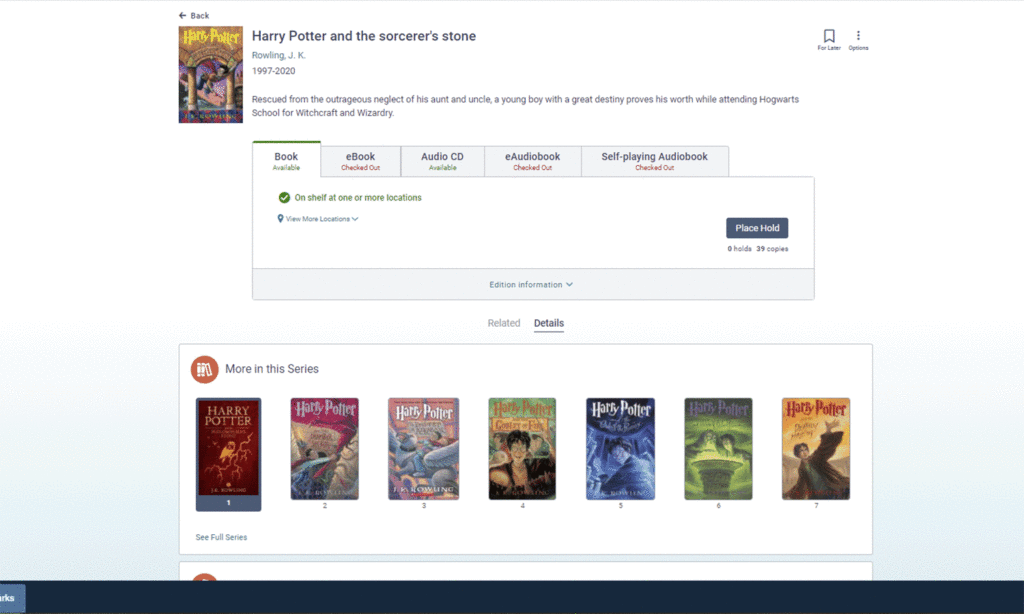
Task: Open series book 2 cover thumbnail
Action: tap(325, 449)
